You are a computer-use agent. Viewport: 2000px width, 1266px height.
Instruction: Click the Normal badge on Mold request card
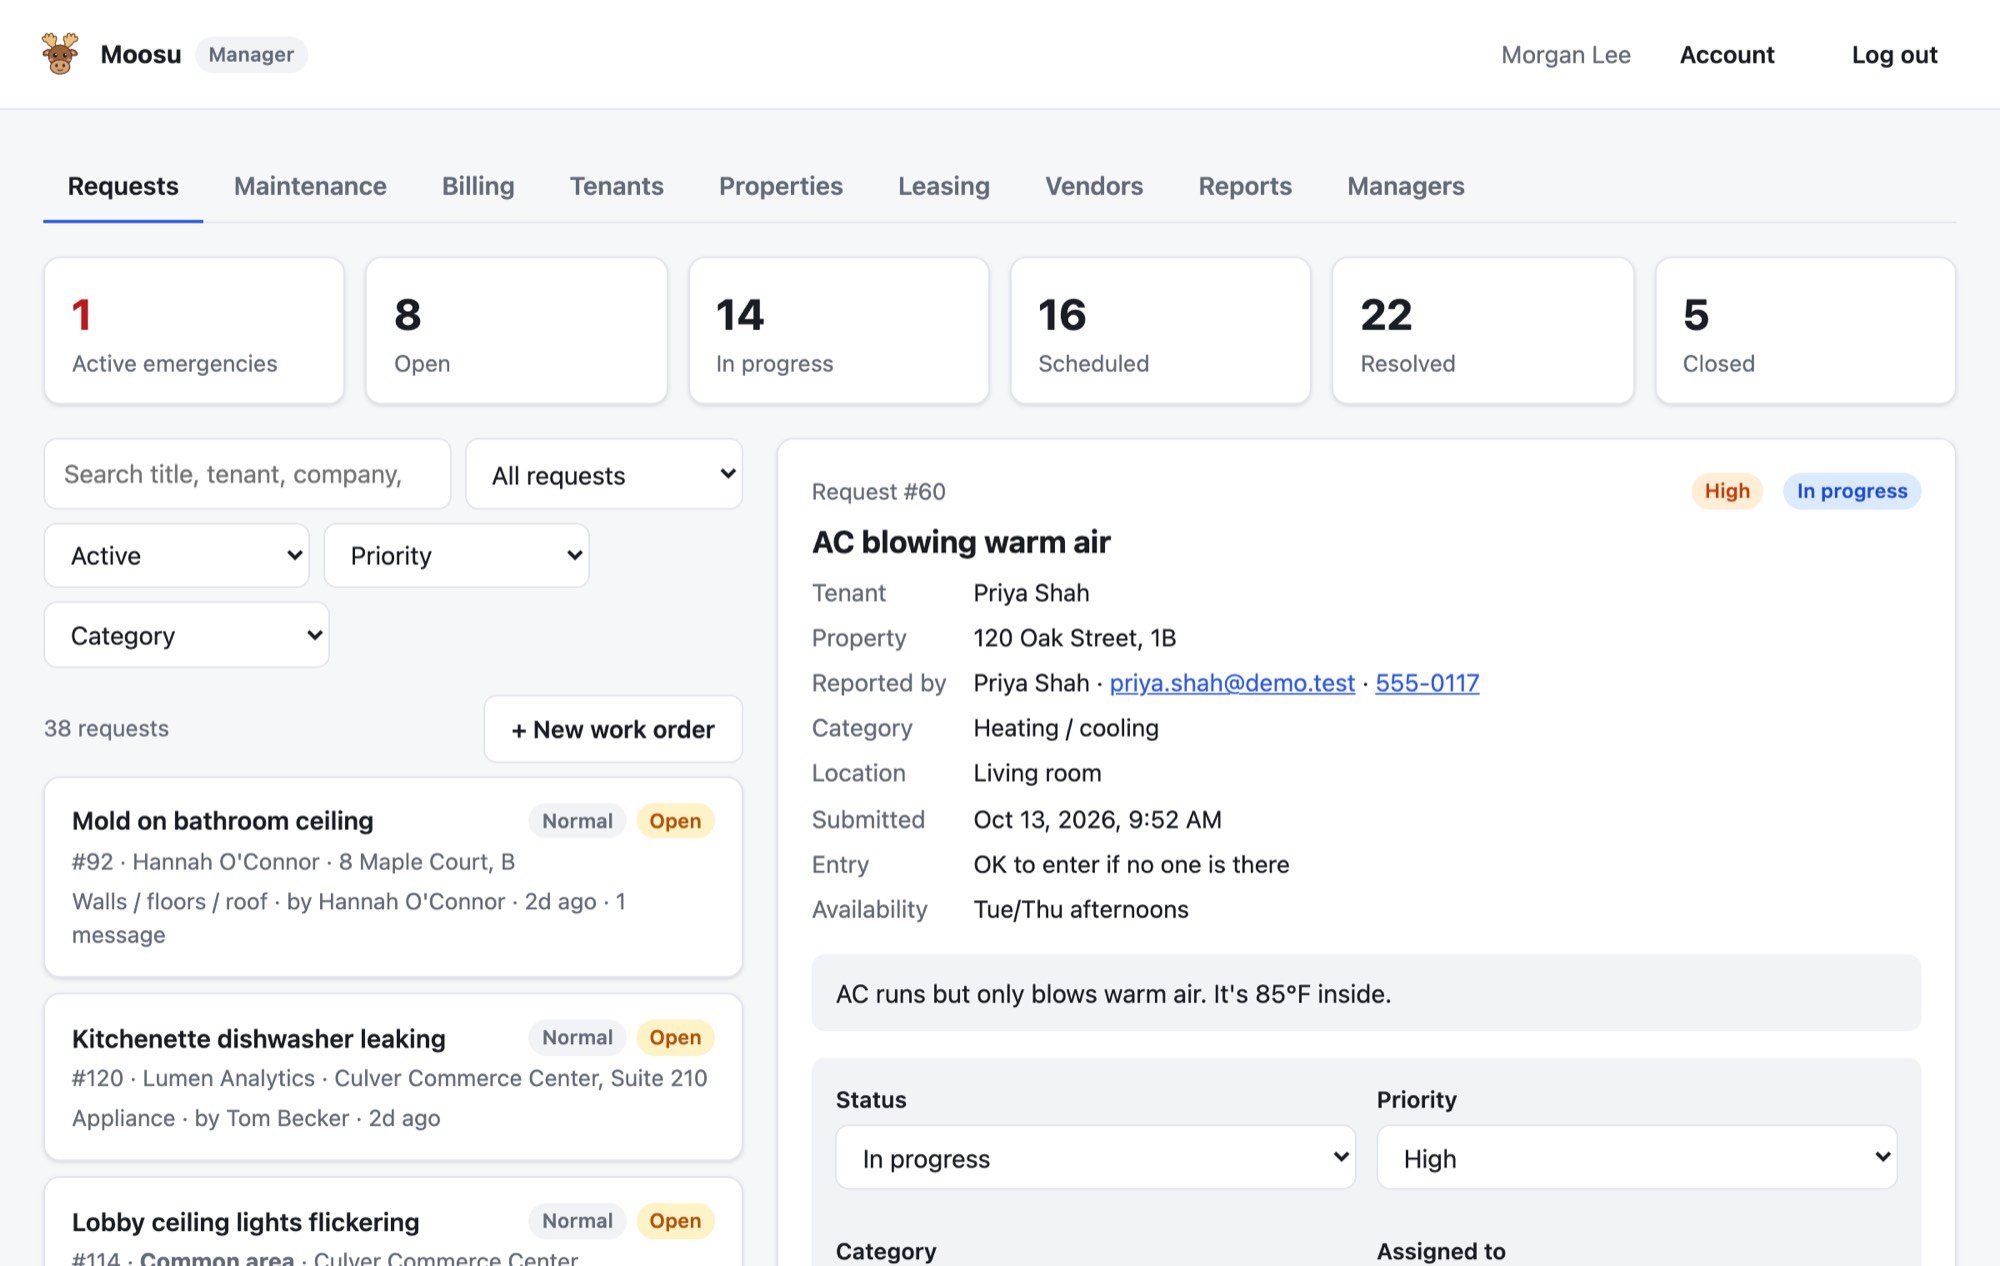click(x=577, y=821)
